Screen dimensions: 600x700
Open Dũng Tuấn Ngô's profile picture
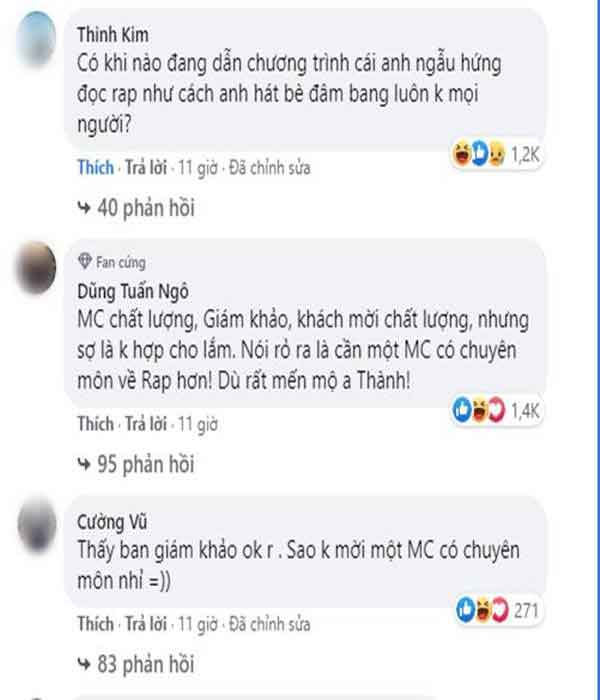tap(37, 268)
